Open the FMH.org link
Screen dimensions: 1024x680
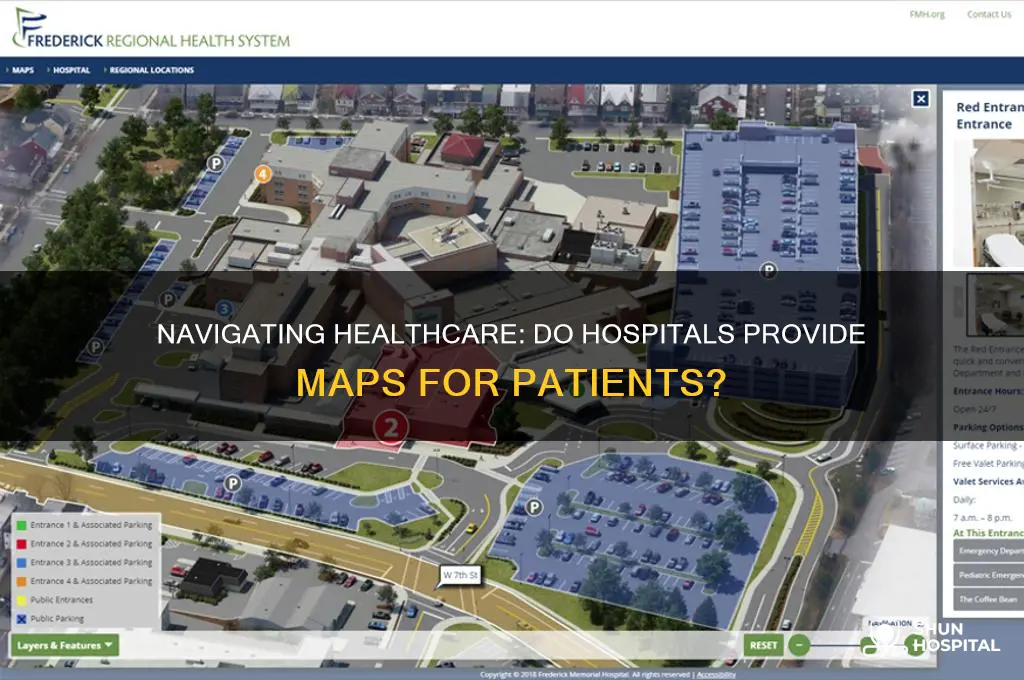pyautogui.click(x=927, y=14)
